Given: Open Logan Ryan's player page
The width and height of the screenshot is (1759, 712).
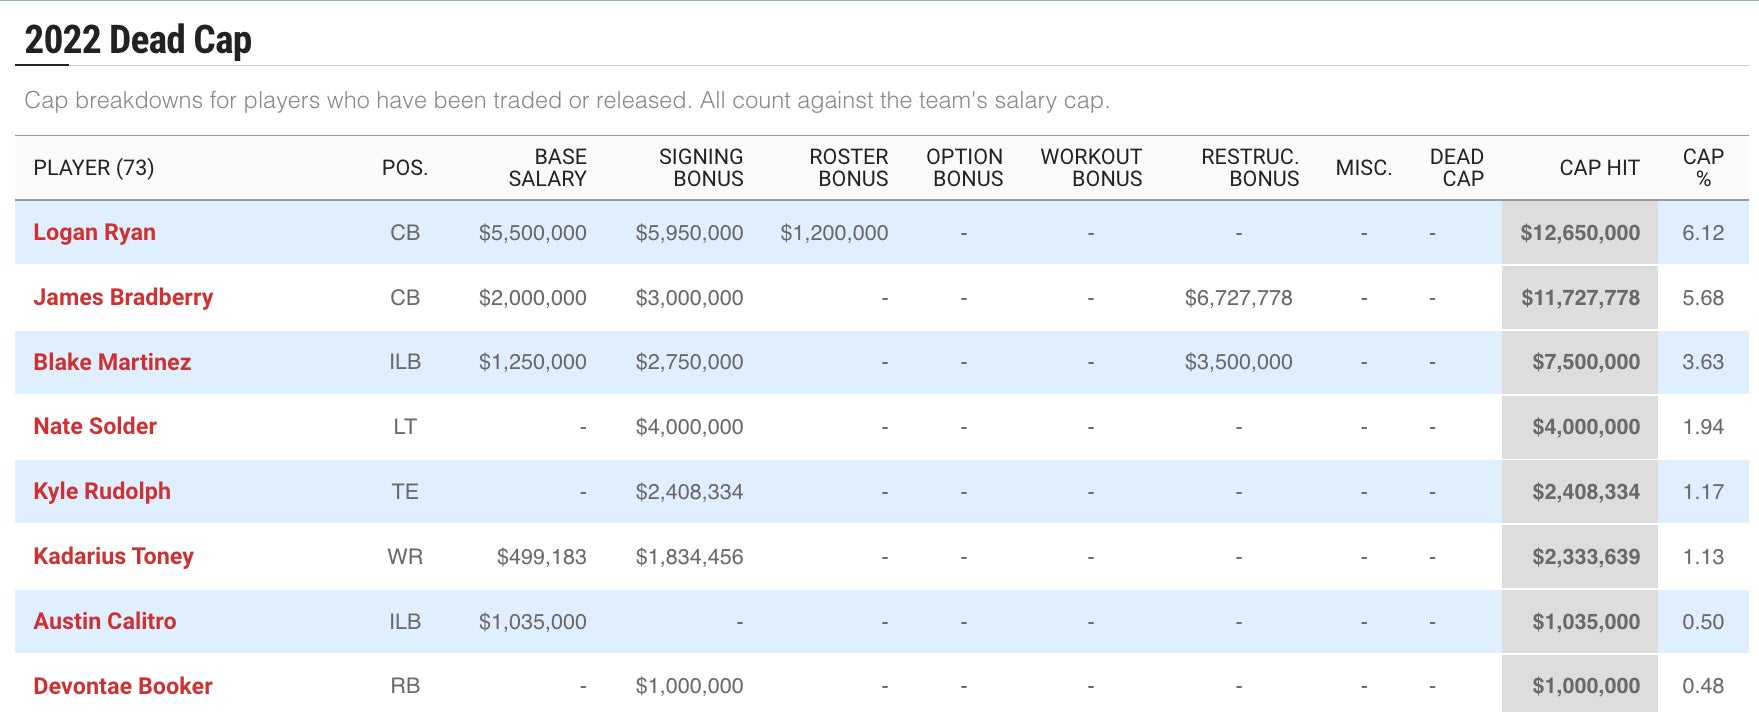Looking at the screenshot, I should [94, 232].
